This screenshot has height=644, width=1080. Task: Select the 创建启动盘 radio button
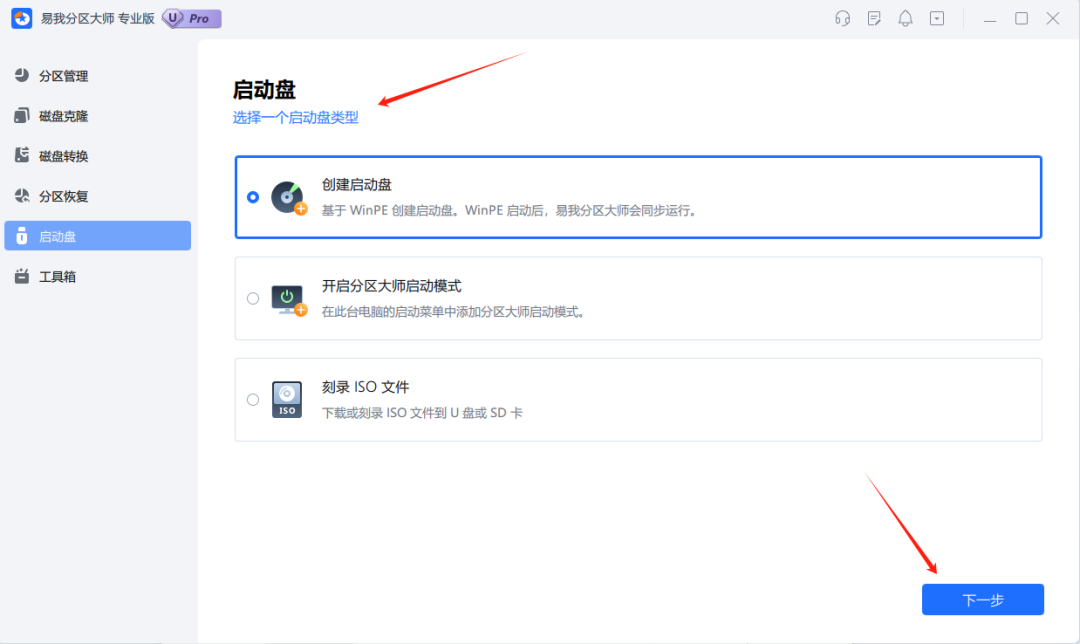[x=253, y=197]
